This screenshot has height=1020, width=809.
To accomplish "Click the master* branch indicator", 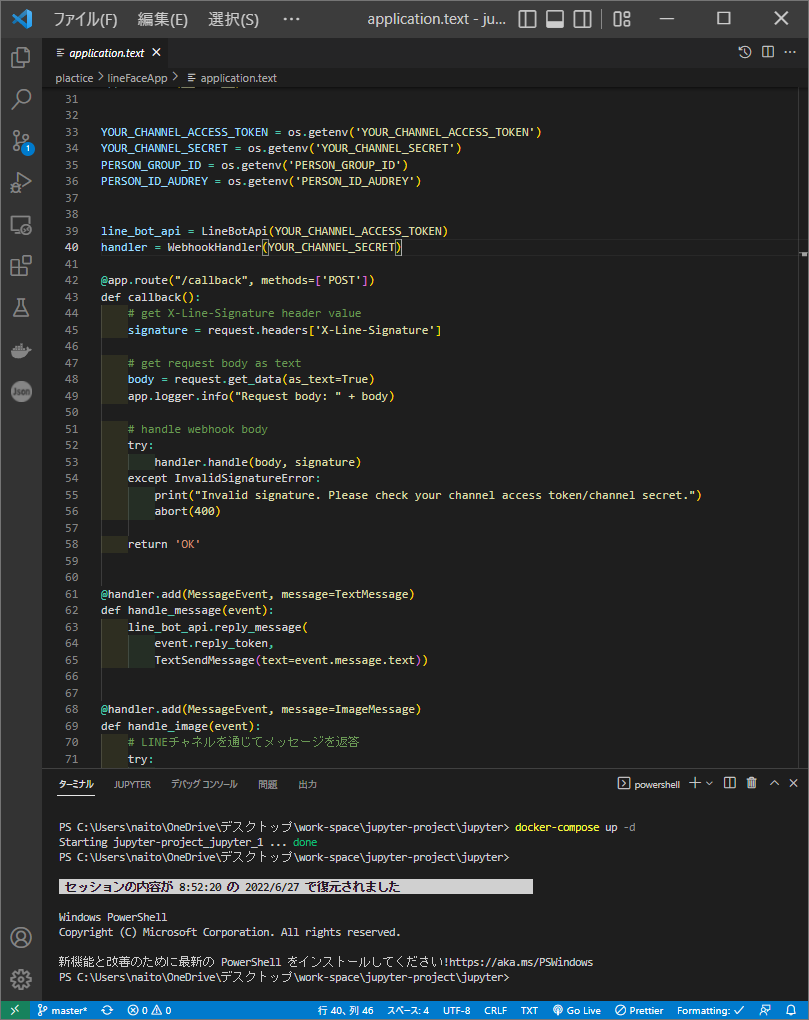I will click(x=62, y=1010).
